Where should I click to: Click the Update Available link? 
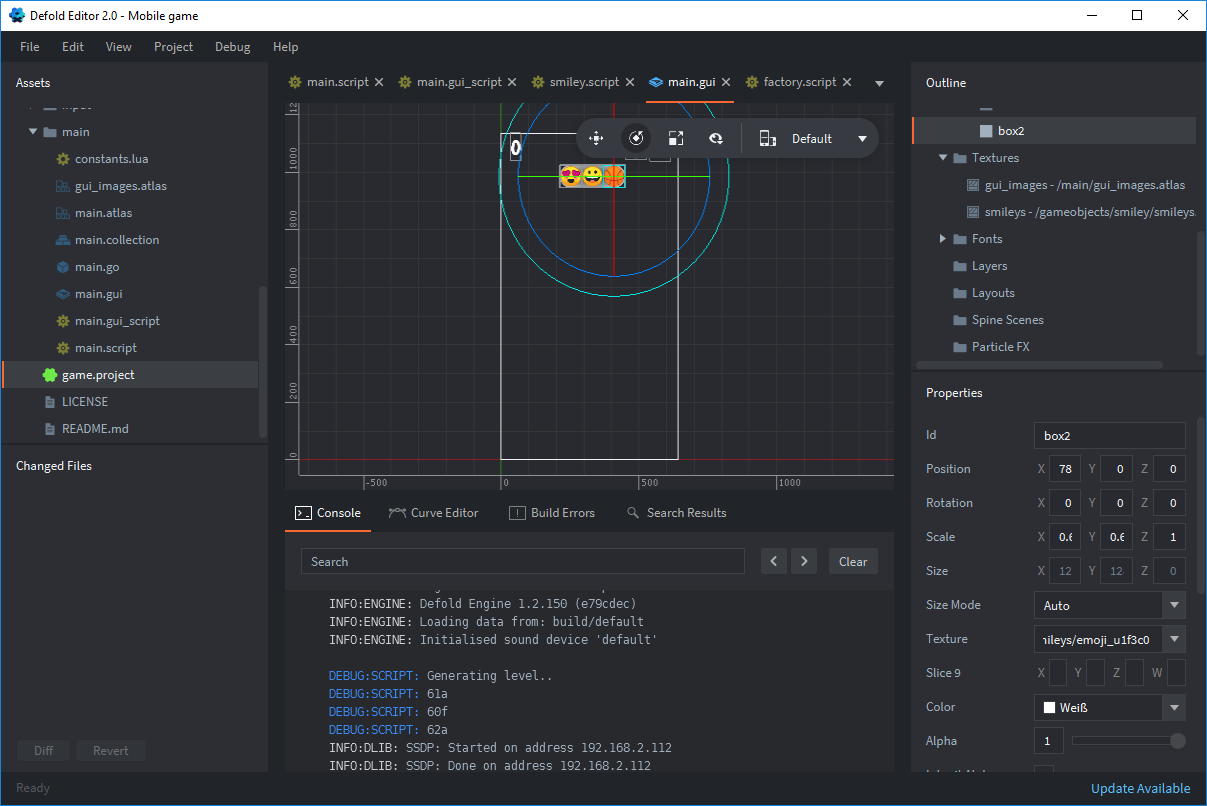click(x=1140, y=789)
